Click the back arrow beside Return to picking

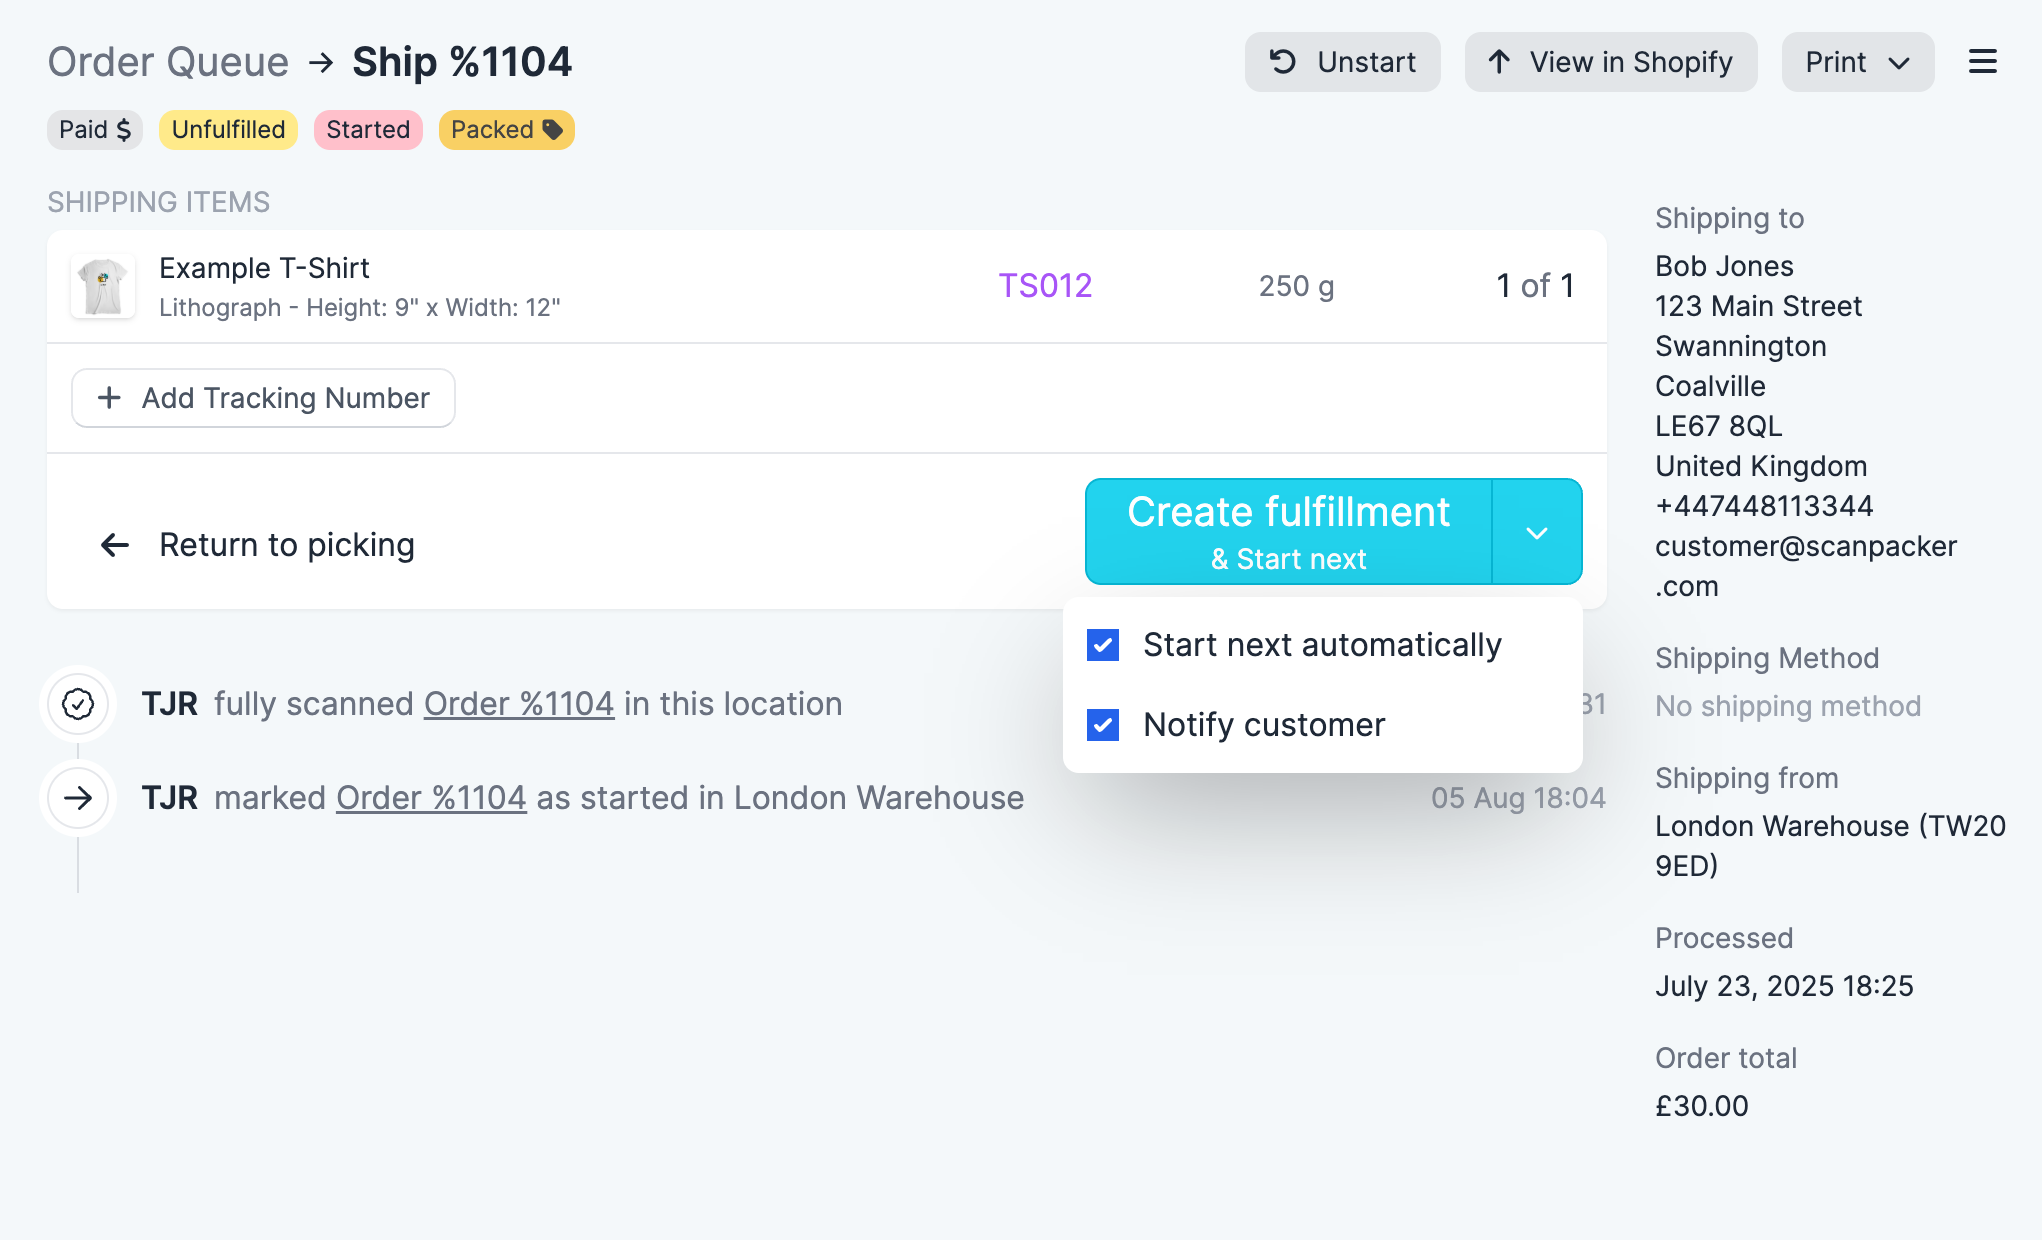[115, 545]
